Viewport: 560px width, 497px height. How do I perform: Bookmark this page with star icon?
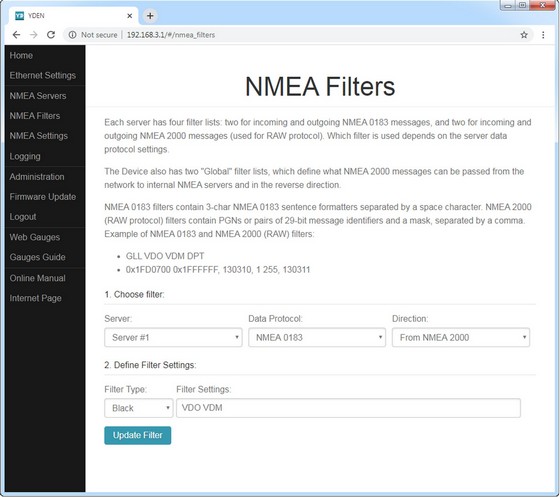point(524,35)
